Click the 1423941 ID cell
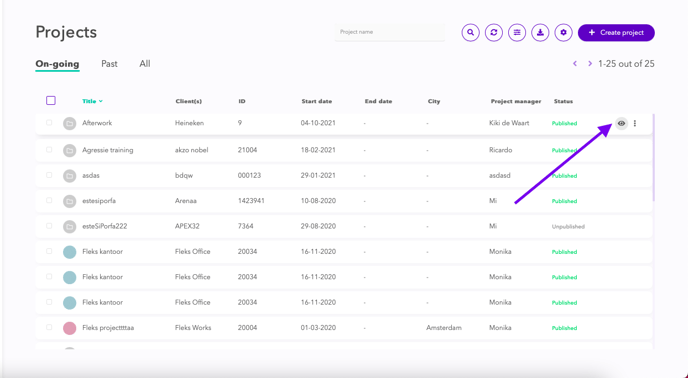The height and width of the screenshot is (378, 688). point(251,201)
